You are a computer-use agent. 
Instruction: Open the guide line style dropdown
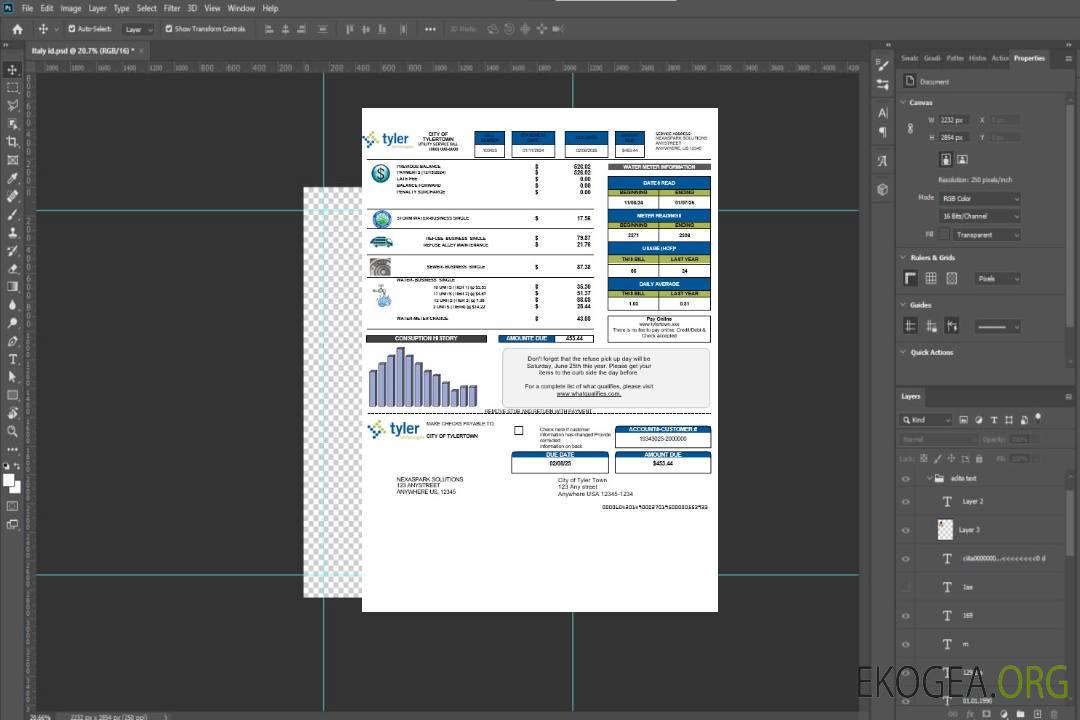(x=997, y=327)
